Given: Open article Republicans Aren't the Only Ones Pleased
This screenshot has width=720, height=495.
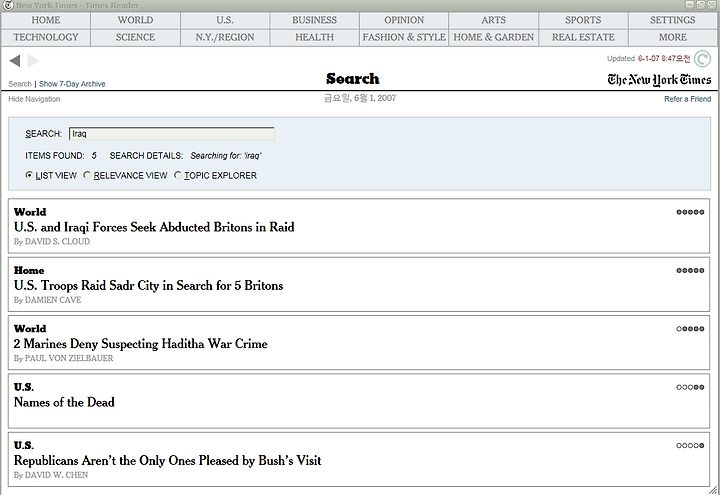Looking at the screenshot, I should point(168,461).
